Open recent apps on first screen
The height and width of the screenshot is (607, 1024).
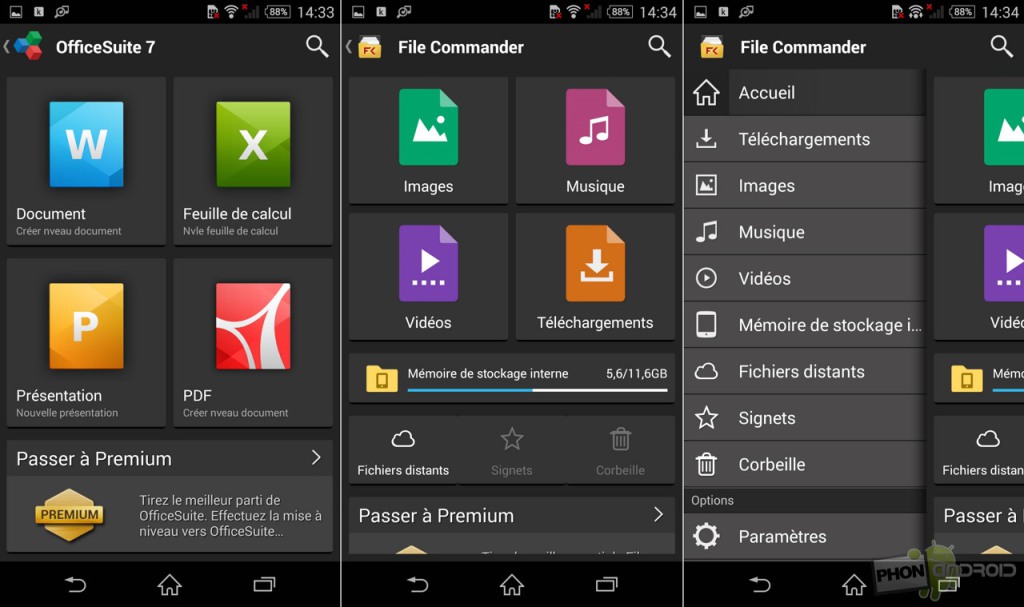264,584
